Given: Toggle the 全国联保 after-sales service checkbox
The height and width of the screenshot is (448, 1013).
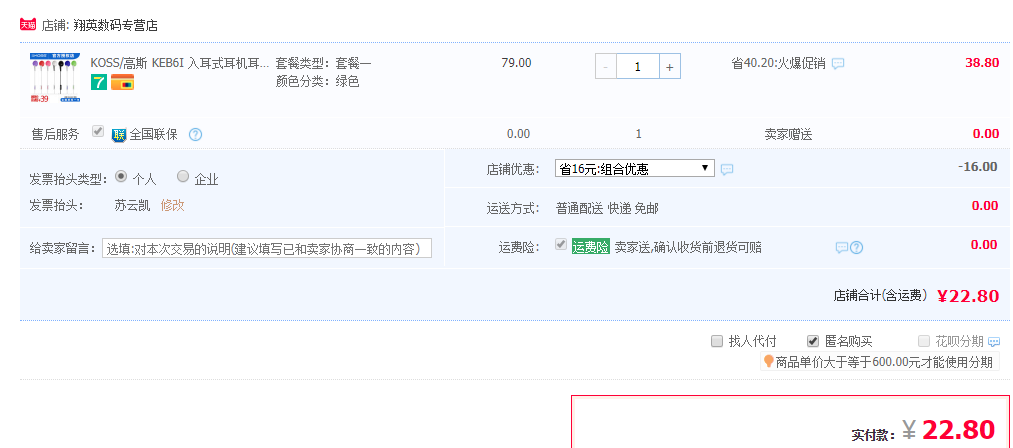Looking at the screenshot, I should [98, 131].
